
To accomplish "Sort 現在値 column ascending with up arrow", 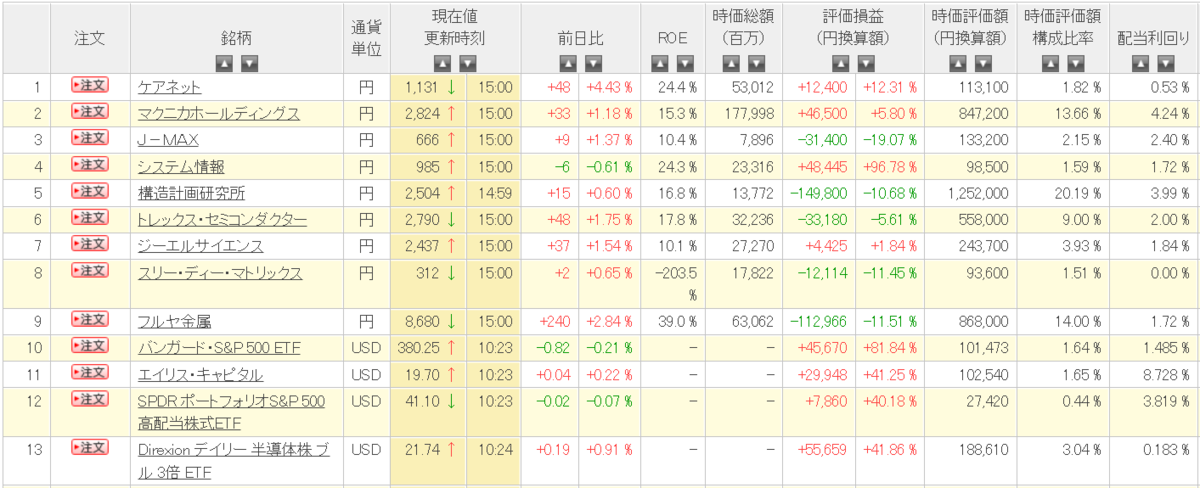I will pyautogui.click(x=444, y=63).
